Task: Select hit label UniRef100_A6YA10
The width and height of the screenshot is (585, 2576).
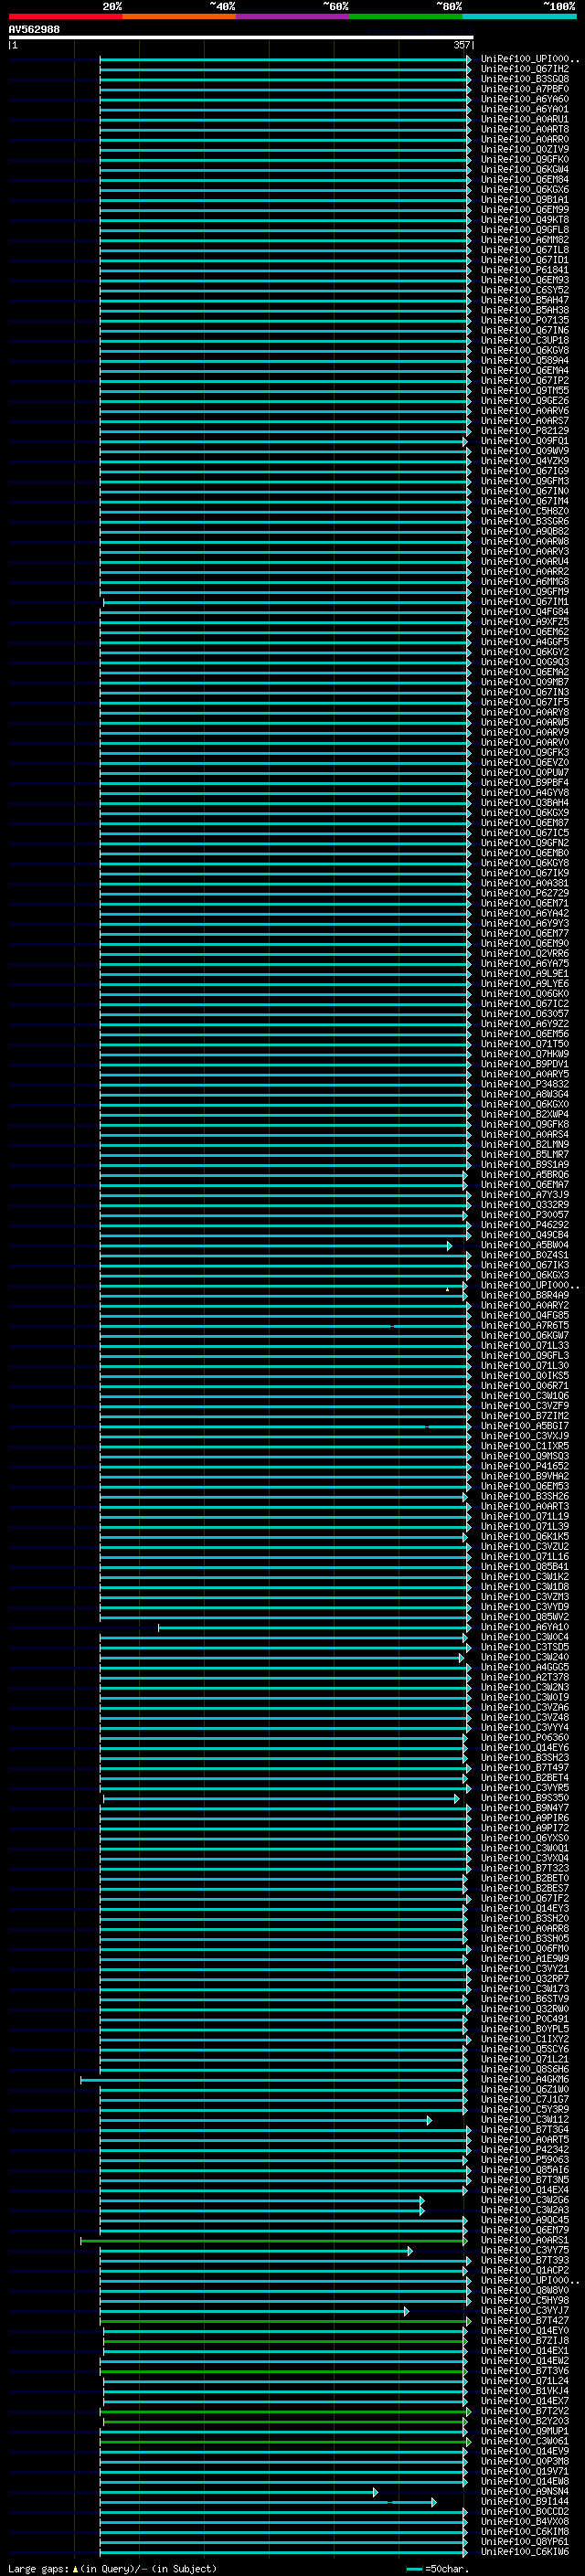Action: (x=525, y=1627)
